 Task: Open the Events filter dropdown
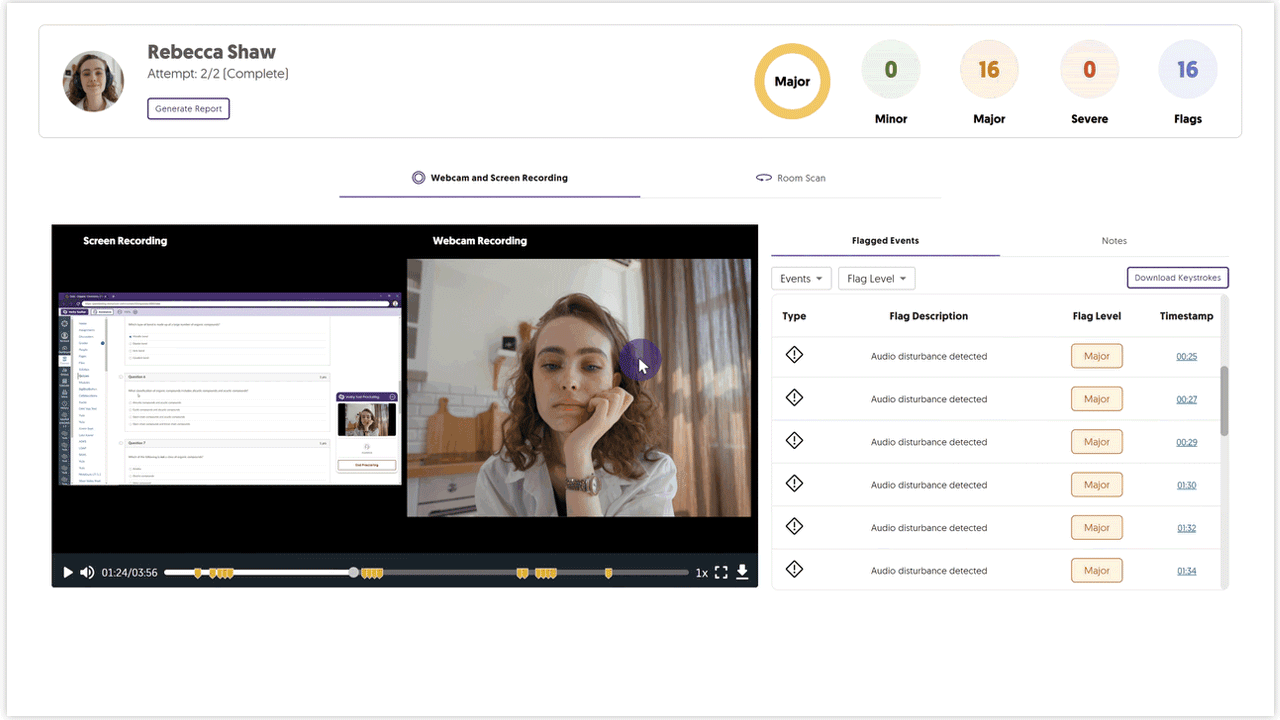click(801, 279)
